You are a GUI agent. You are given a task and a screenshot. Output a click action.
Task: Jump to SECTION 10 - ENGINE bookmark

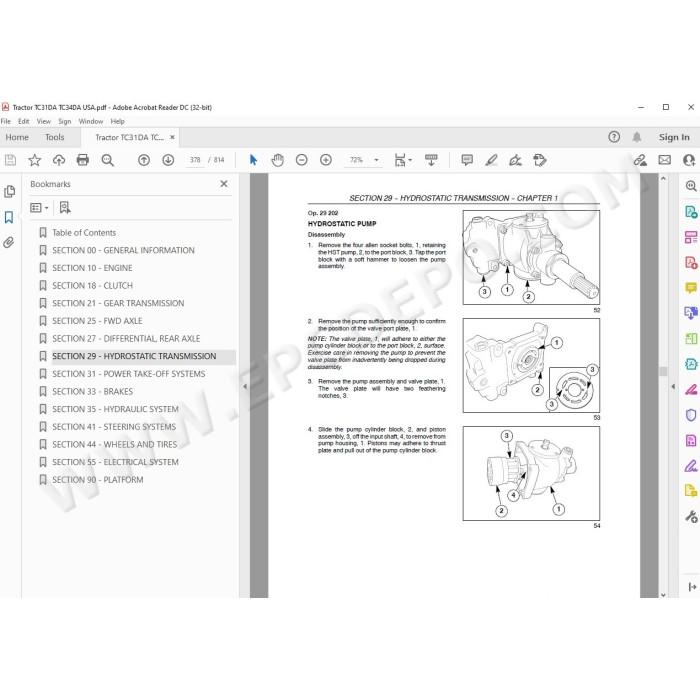pyautogui.click(x=92, y=268)
